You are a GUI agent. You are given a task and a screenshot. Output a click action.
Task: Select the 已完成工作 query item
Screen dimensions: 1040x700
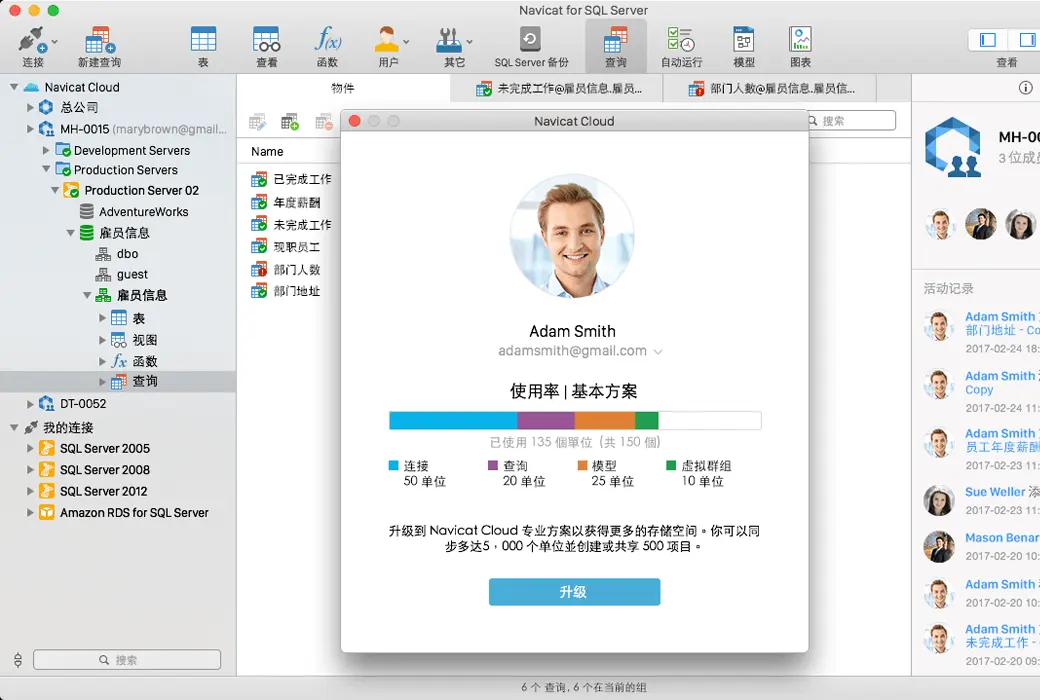pos(291,179)
